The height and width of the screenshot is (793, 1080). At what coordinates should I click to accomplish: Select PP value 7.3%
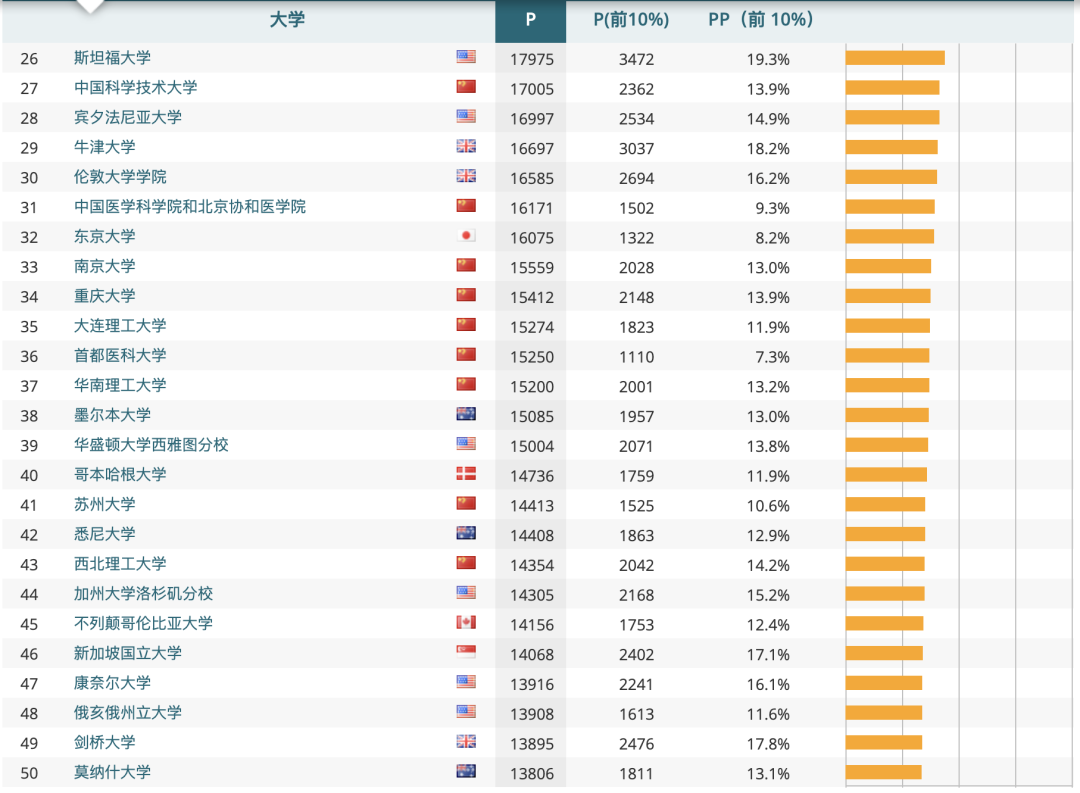tap(772, 357)
